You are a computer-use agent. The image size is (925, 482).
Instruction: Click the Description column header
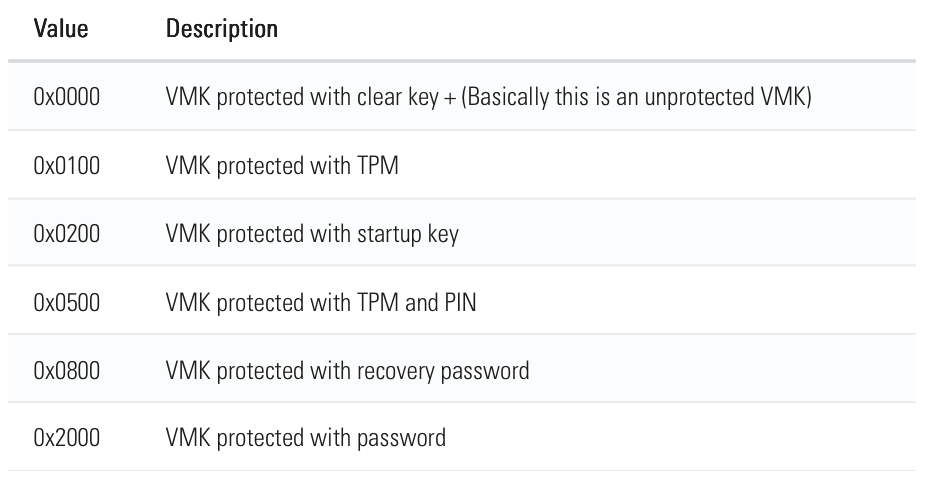coord(221,30)
